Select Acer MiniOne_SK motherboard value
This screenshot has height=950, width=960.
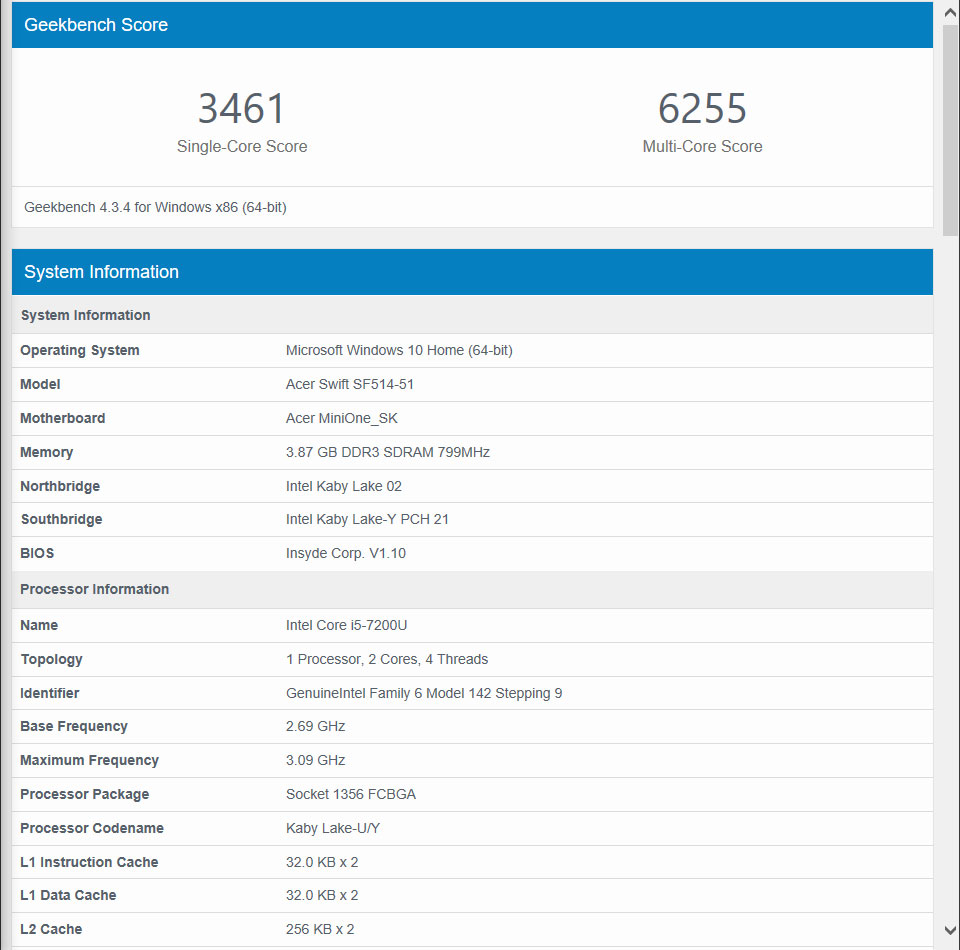point(342,418)
